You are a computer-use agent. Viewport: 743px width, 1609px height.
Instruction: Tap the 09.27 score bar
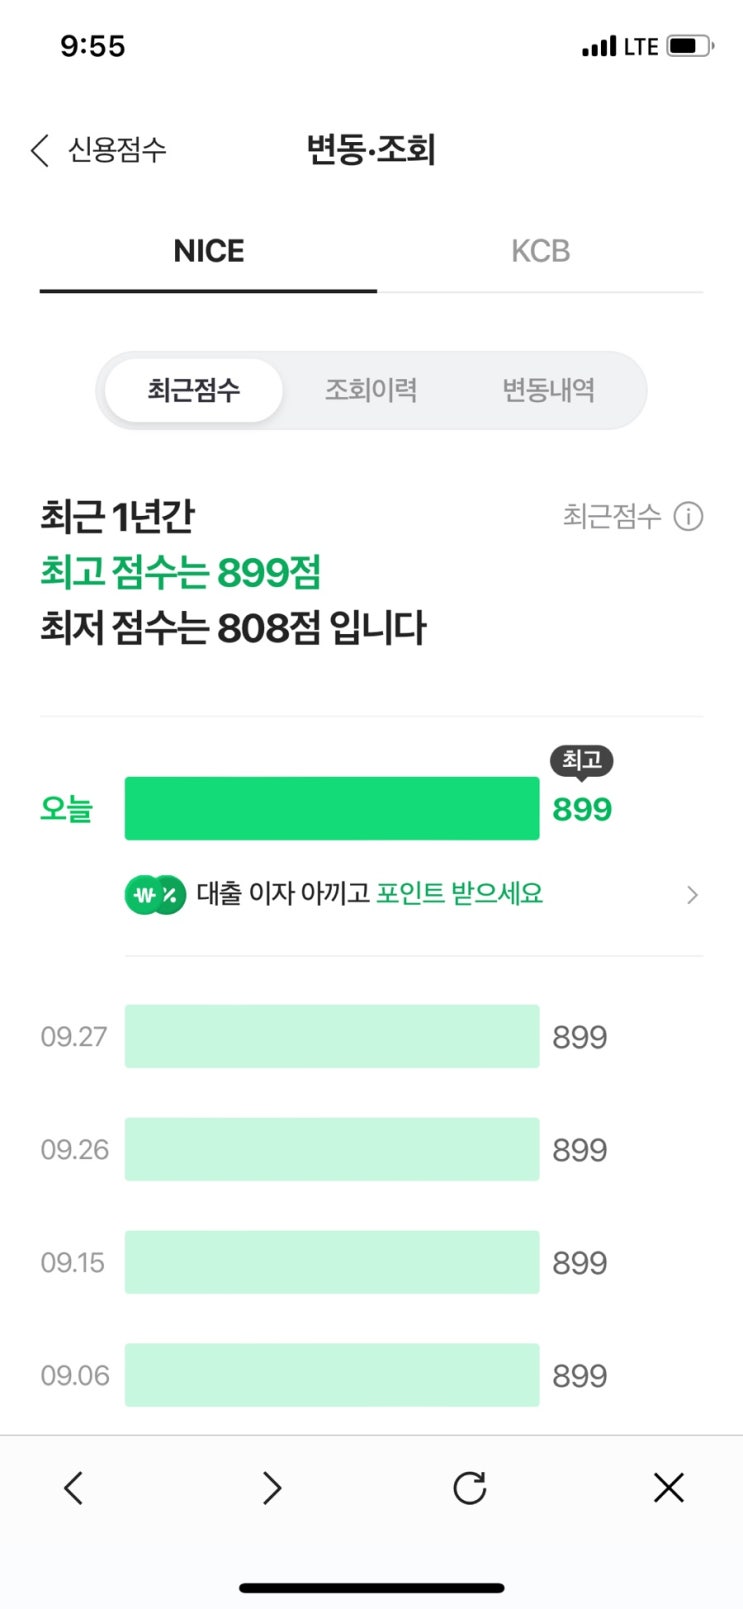(331, 1036)
